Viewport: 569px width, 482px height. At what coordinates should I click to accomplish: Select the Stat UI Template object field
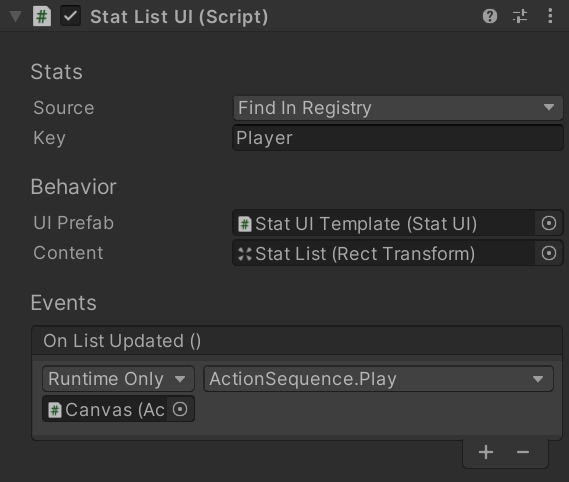click(384, 223)
